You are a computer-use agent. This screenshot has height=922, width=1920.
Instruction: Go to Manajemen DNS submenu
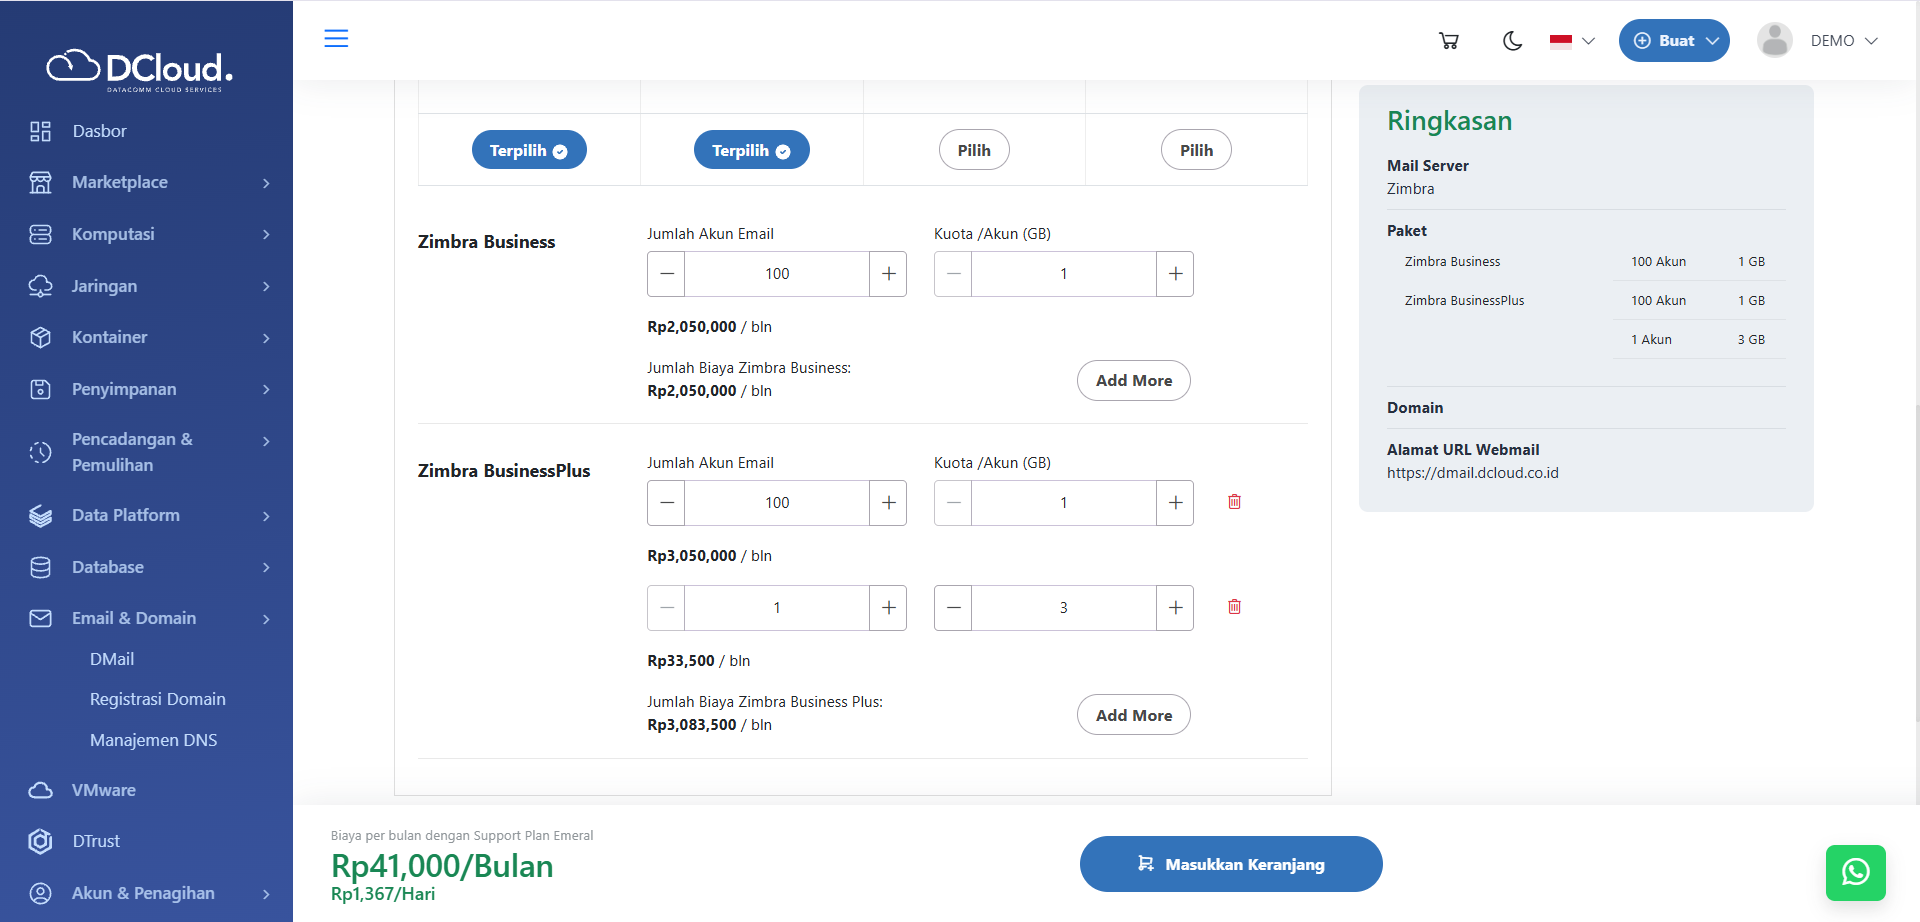(153, 740)
